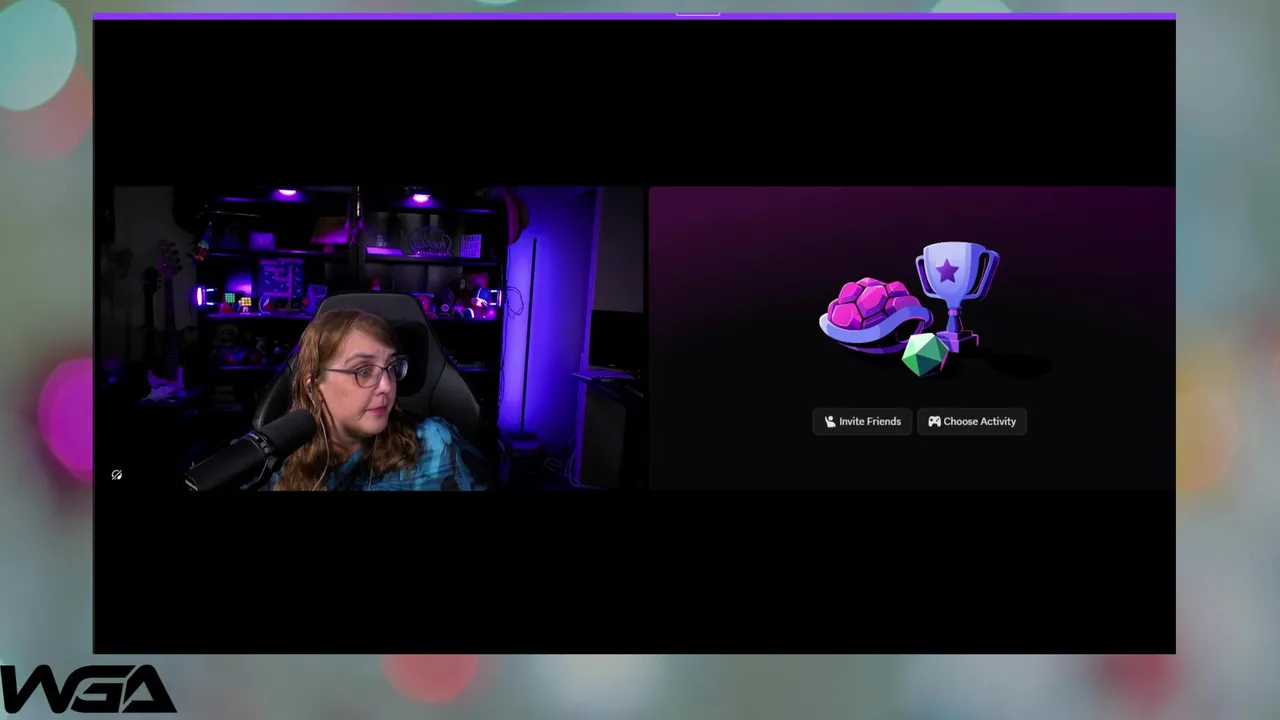Click the Invite Friends button
The height and width of the screenshot is (720, 1280).
click(x=862, y=421)
